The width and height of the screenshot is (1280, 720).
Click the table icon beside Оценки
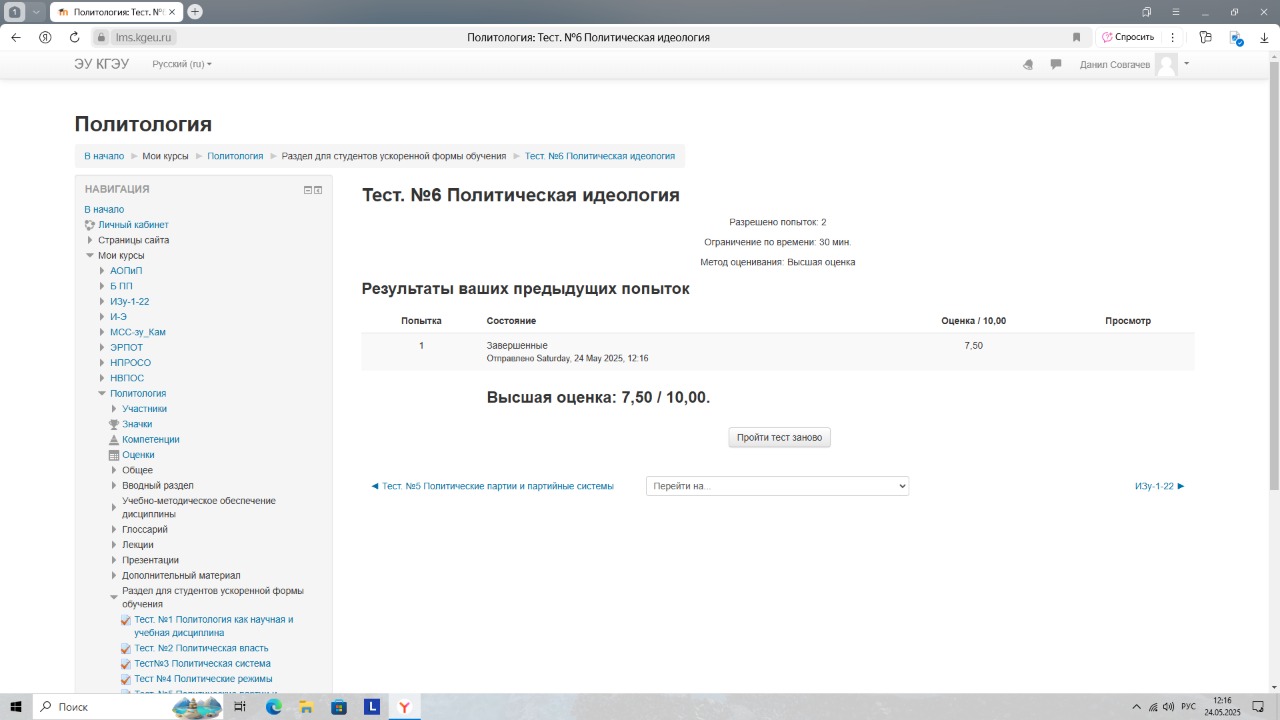[114, 455]
